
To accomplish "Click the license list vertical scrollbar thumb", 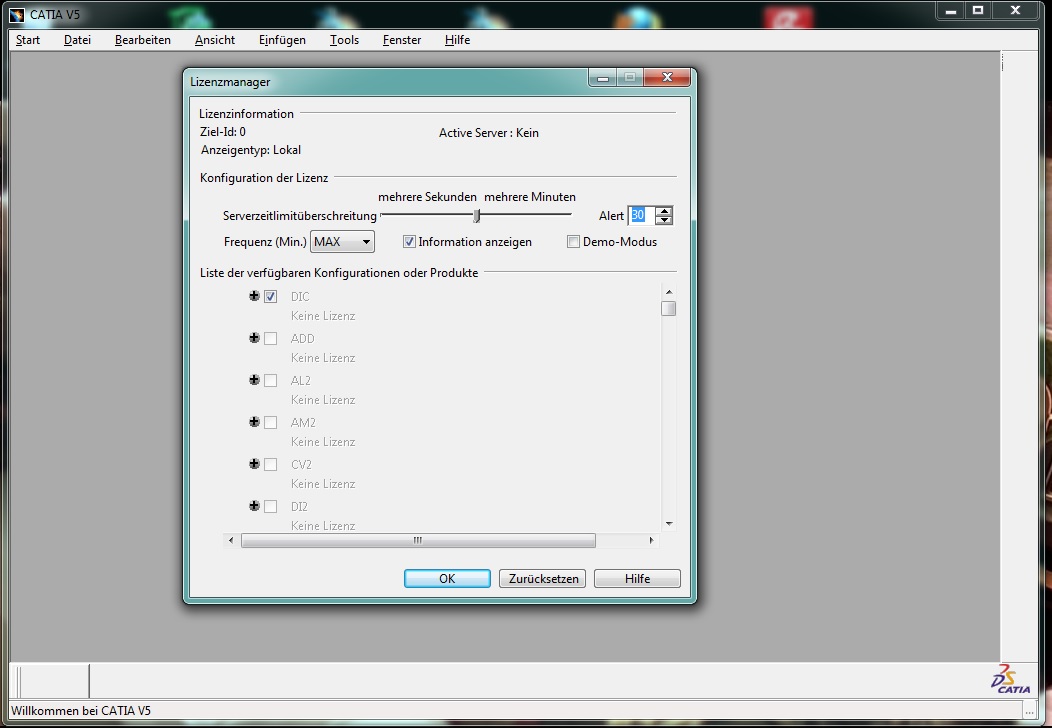I will click(668, 308).
